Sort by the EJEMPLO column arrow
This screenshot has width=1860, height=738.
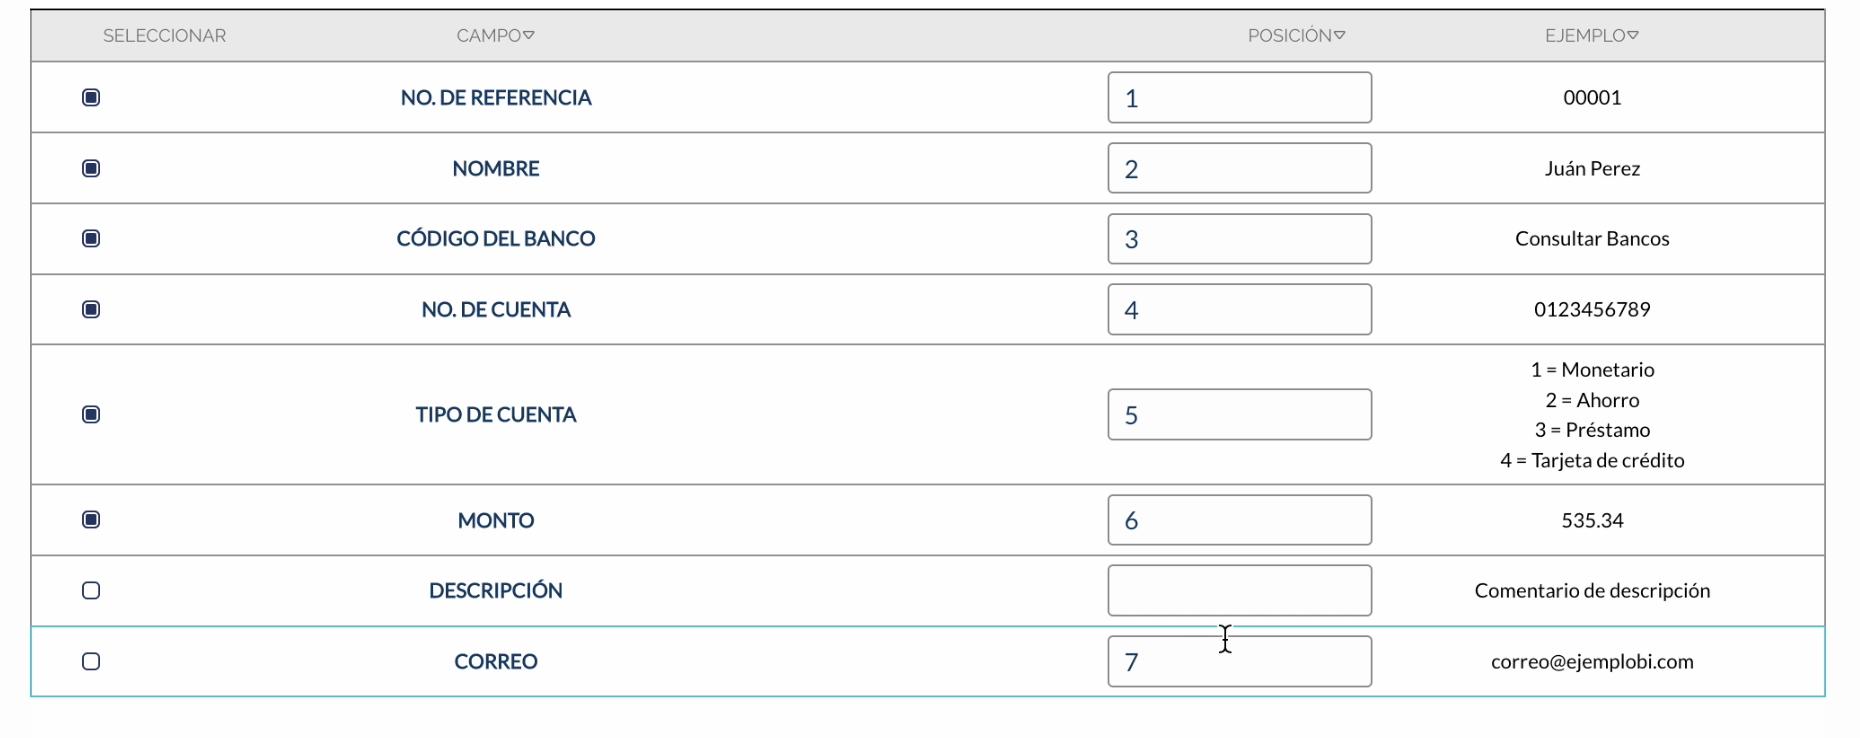(1633, 36)
